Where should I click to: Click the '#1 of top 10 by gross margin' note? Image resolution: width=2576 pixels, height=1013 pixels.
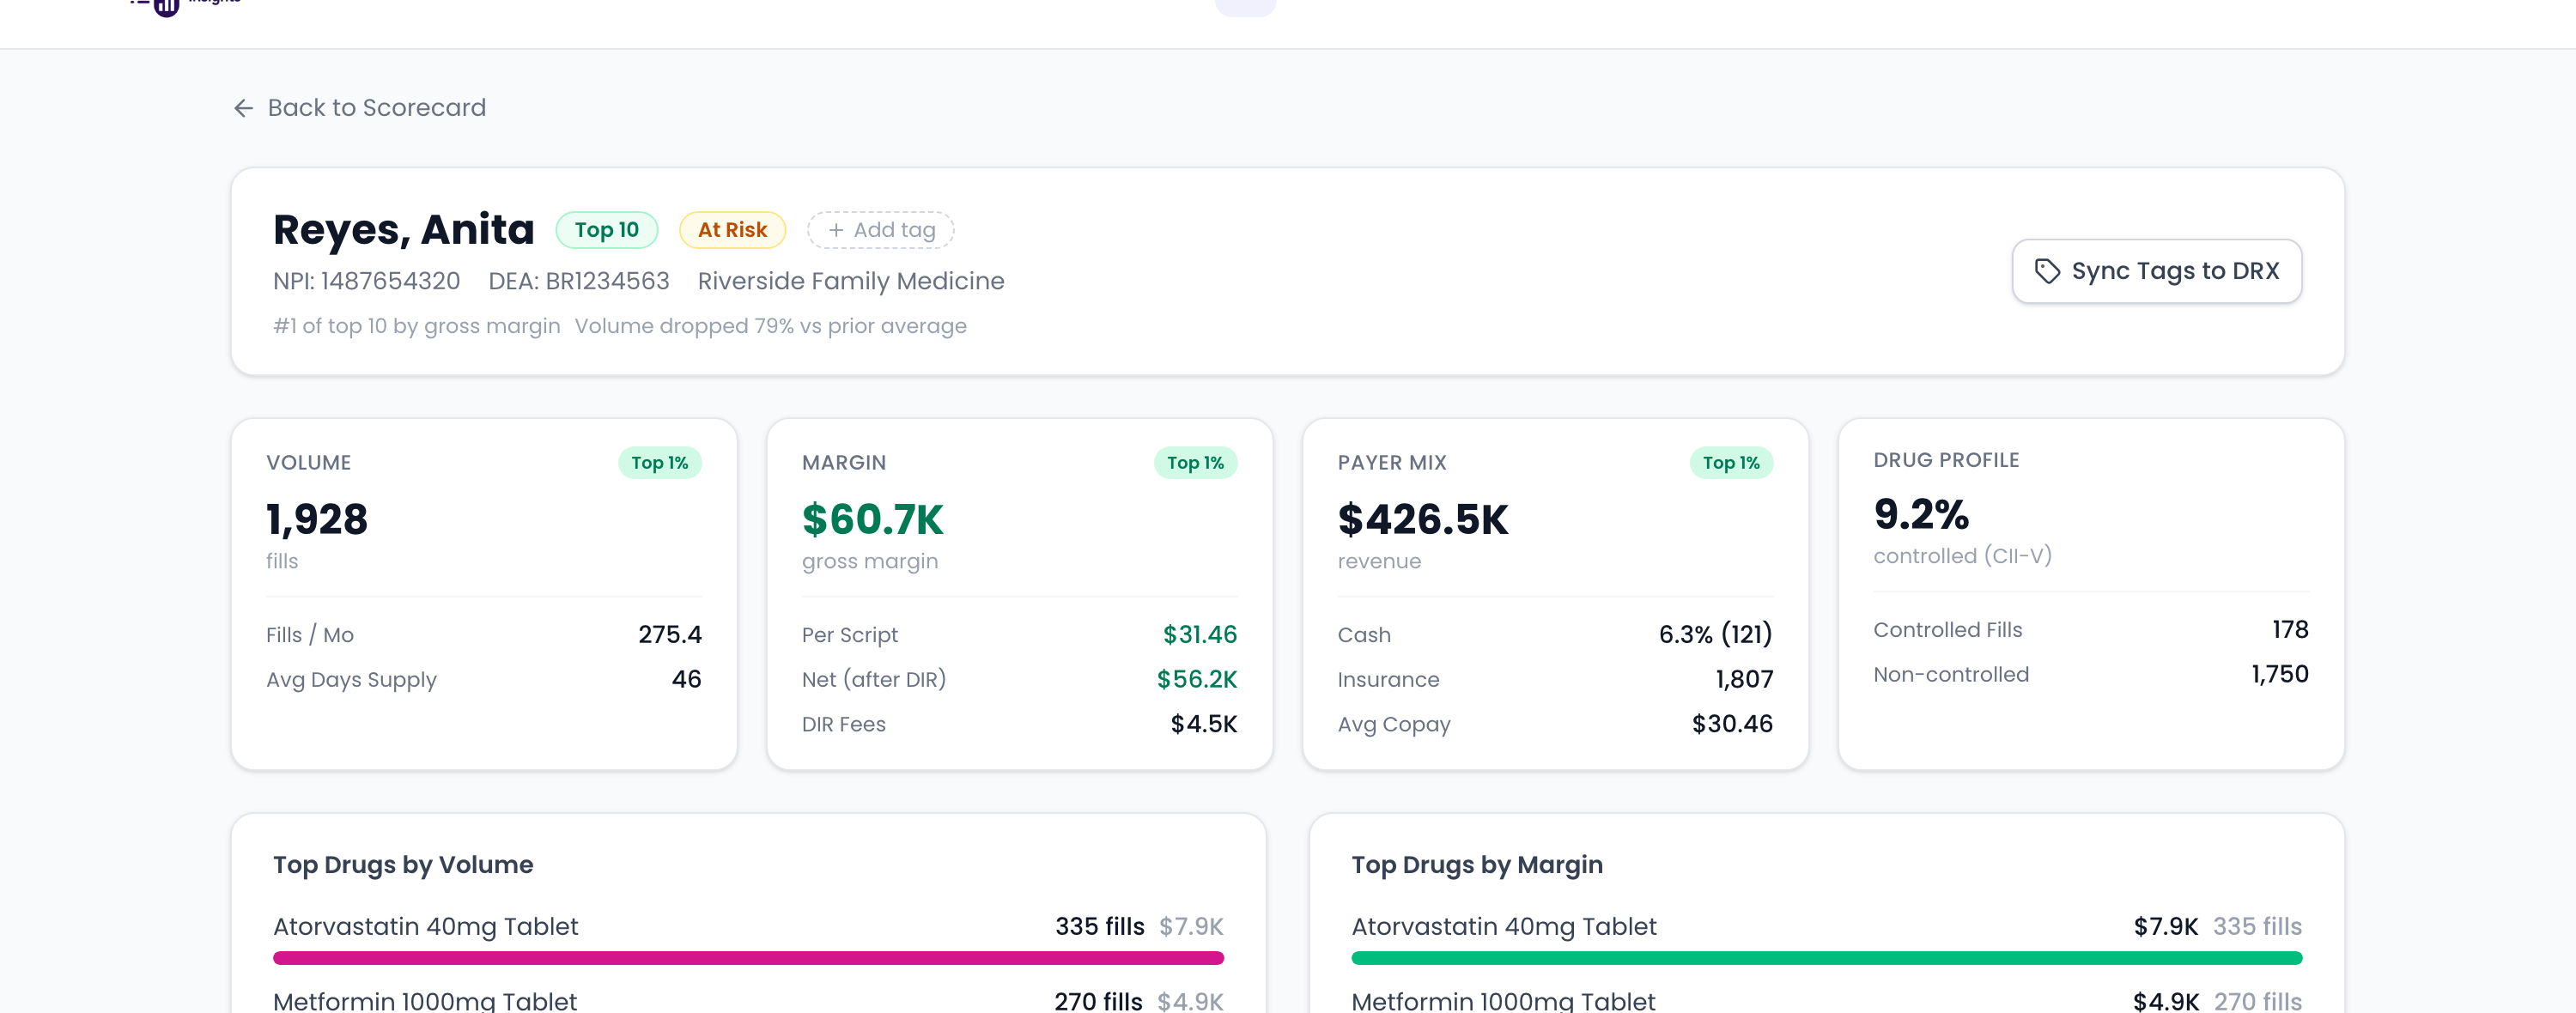point(417,326)
